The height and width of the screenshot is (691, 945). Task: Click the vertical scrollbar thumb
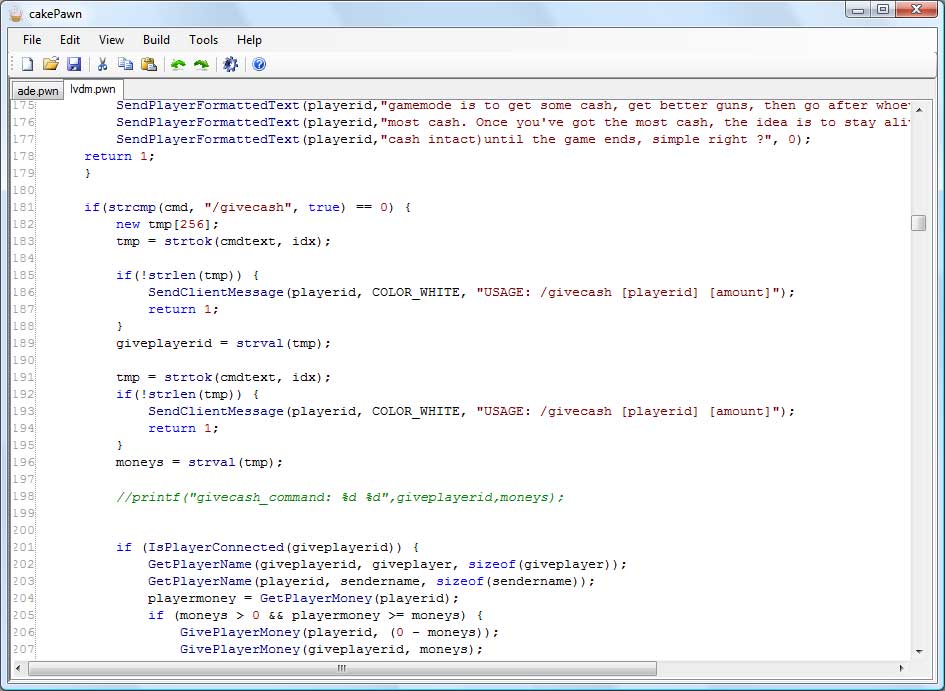click(918, 223)
